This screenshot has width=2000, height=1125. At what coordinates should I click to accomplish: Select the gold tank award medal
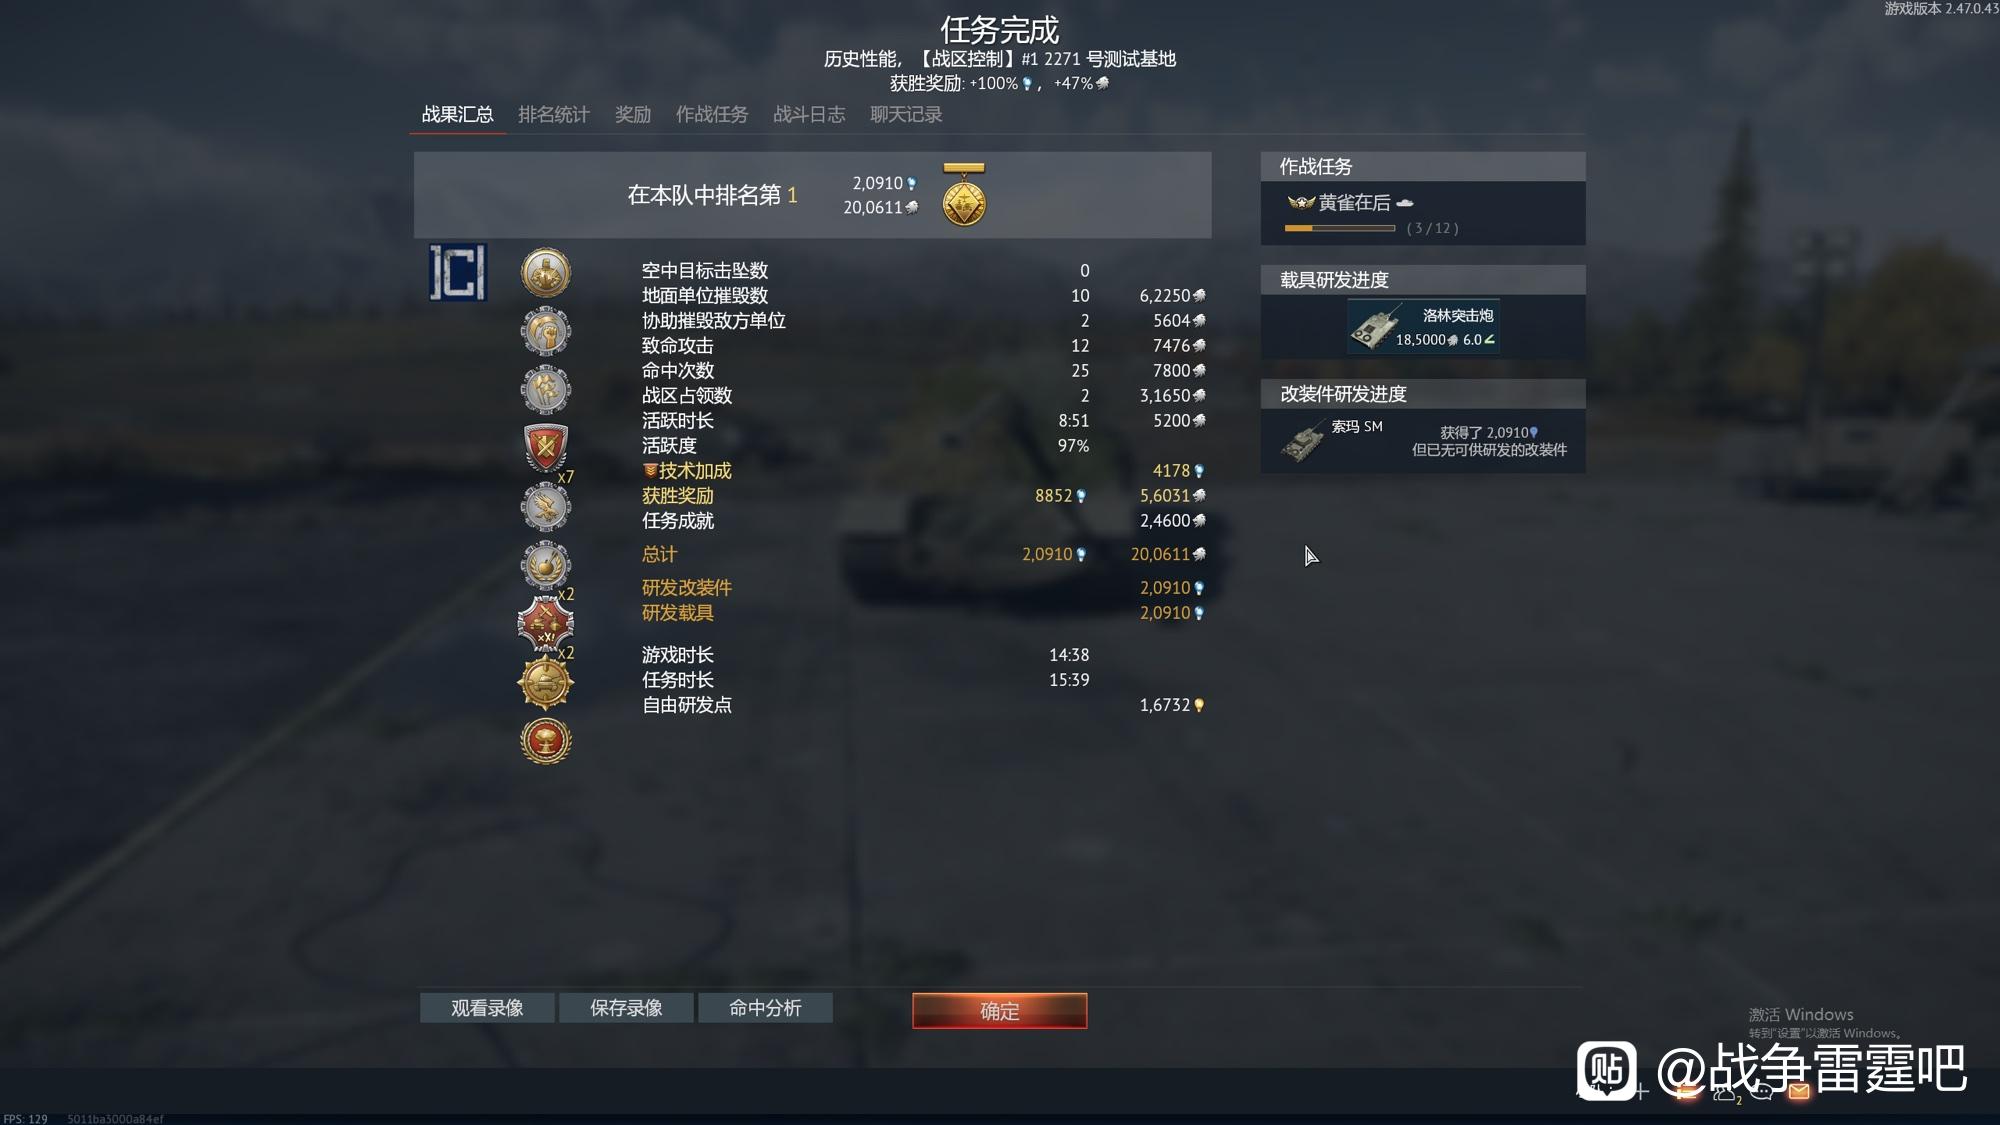pyautogui.click(x=546, y=683)
